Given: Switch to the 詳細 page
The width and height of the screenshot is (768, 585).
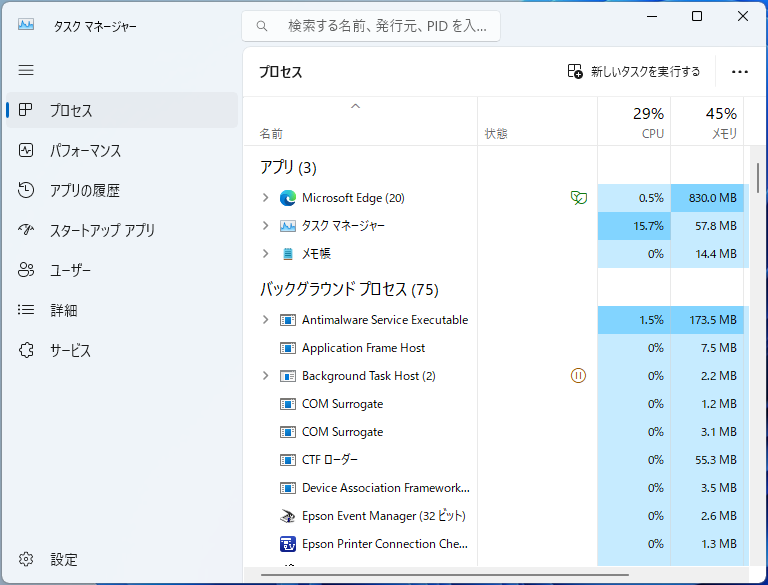Looking at the screenshot, I should pos(122,310).
